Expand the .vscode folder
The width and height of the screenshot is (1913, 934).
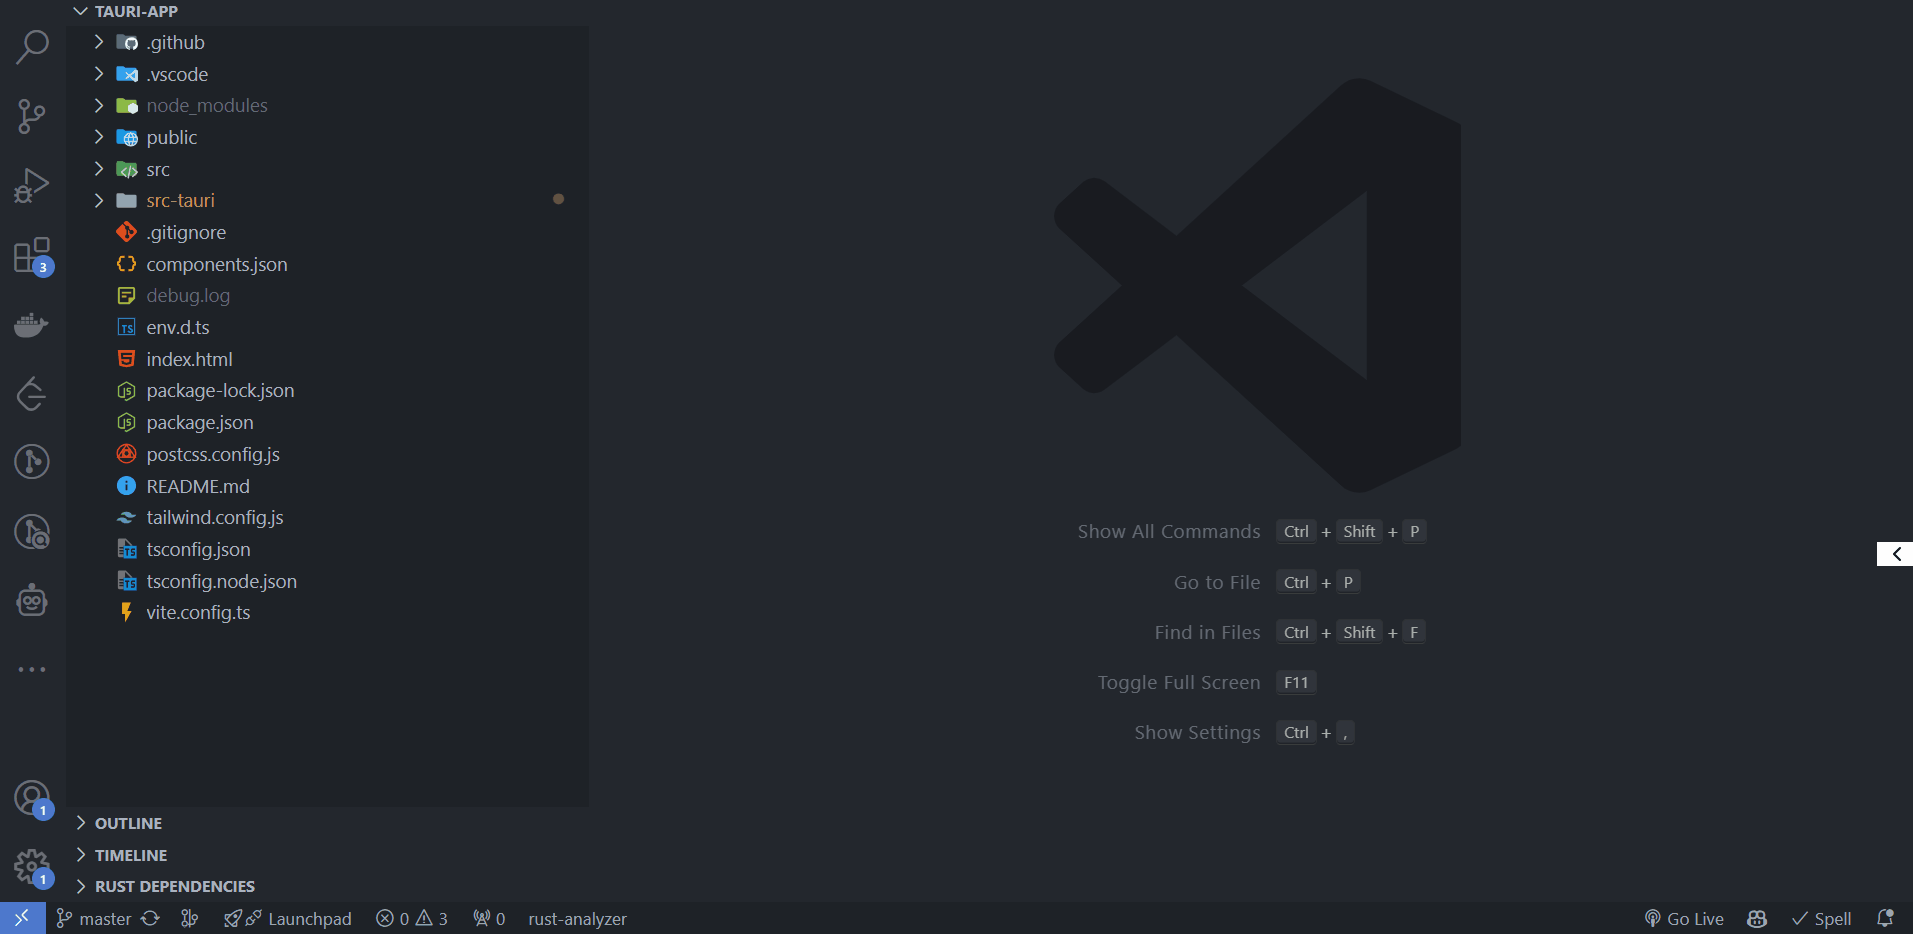[x=327, y=74]
